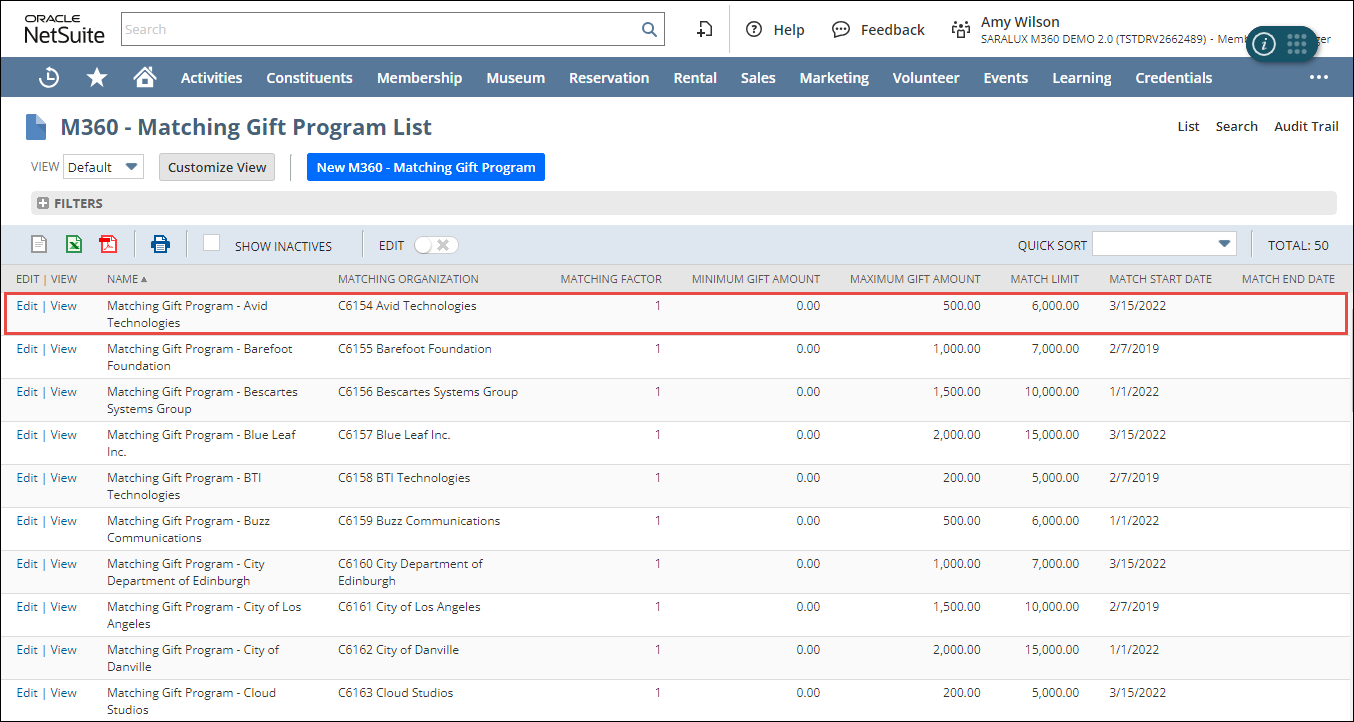
Task: Go to the Home icon
Action: [145, 78]
